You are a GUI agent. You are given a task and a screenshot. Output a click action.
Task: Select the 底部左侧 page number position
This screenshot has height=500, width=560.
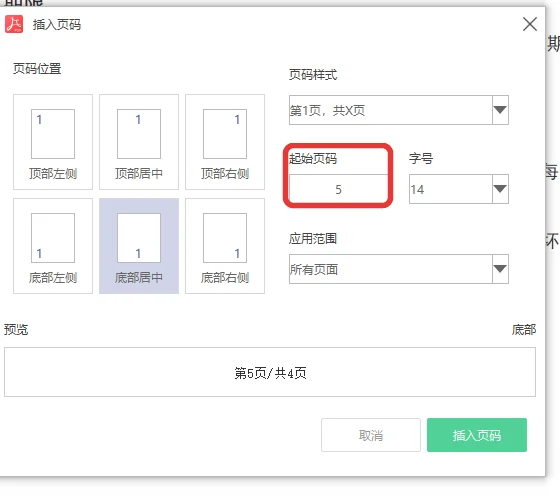(x=53, y=246)
